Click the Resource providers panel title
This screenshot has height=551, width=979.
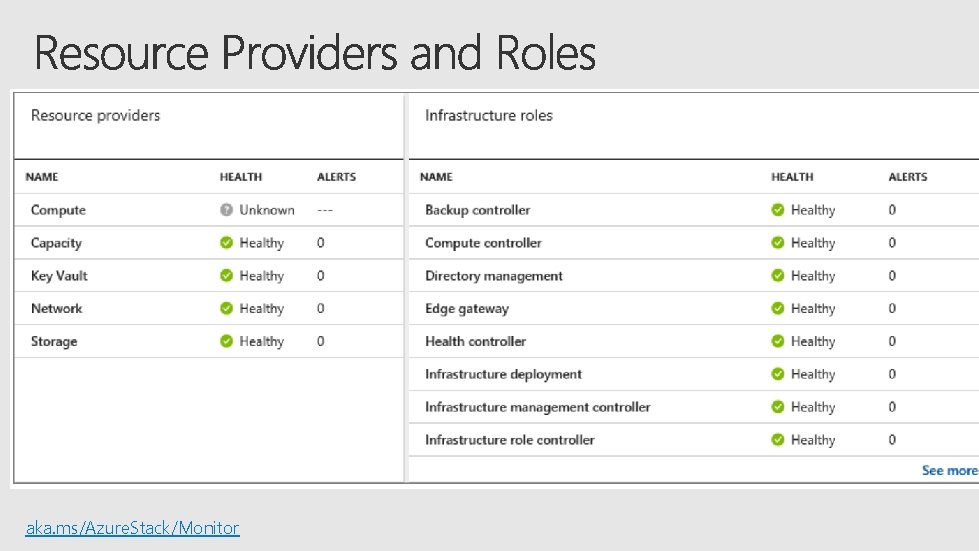95,116
